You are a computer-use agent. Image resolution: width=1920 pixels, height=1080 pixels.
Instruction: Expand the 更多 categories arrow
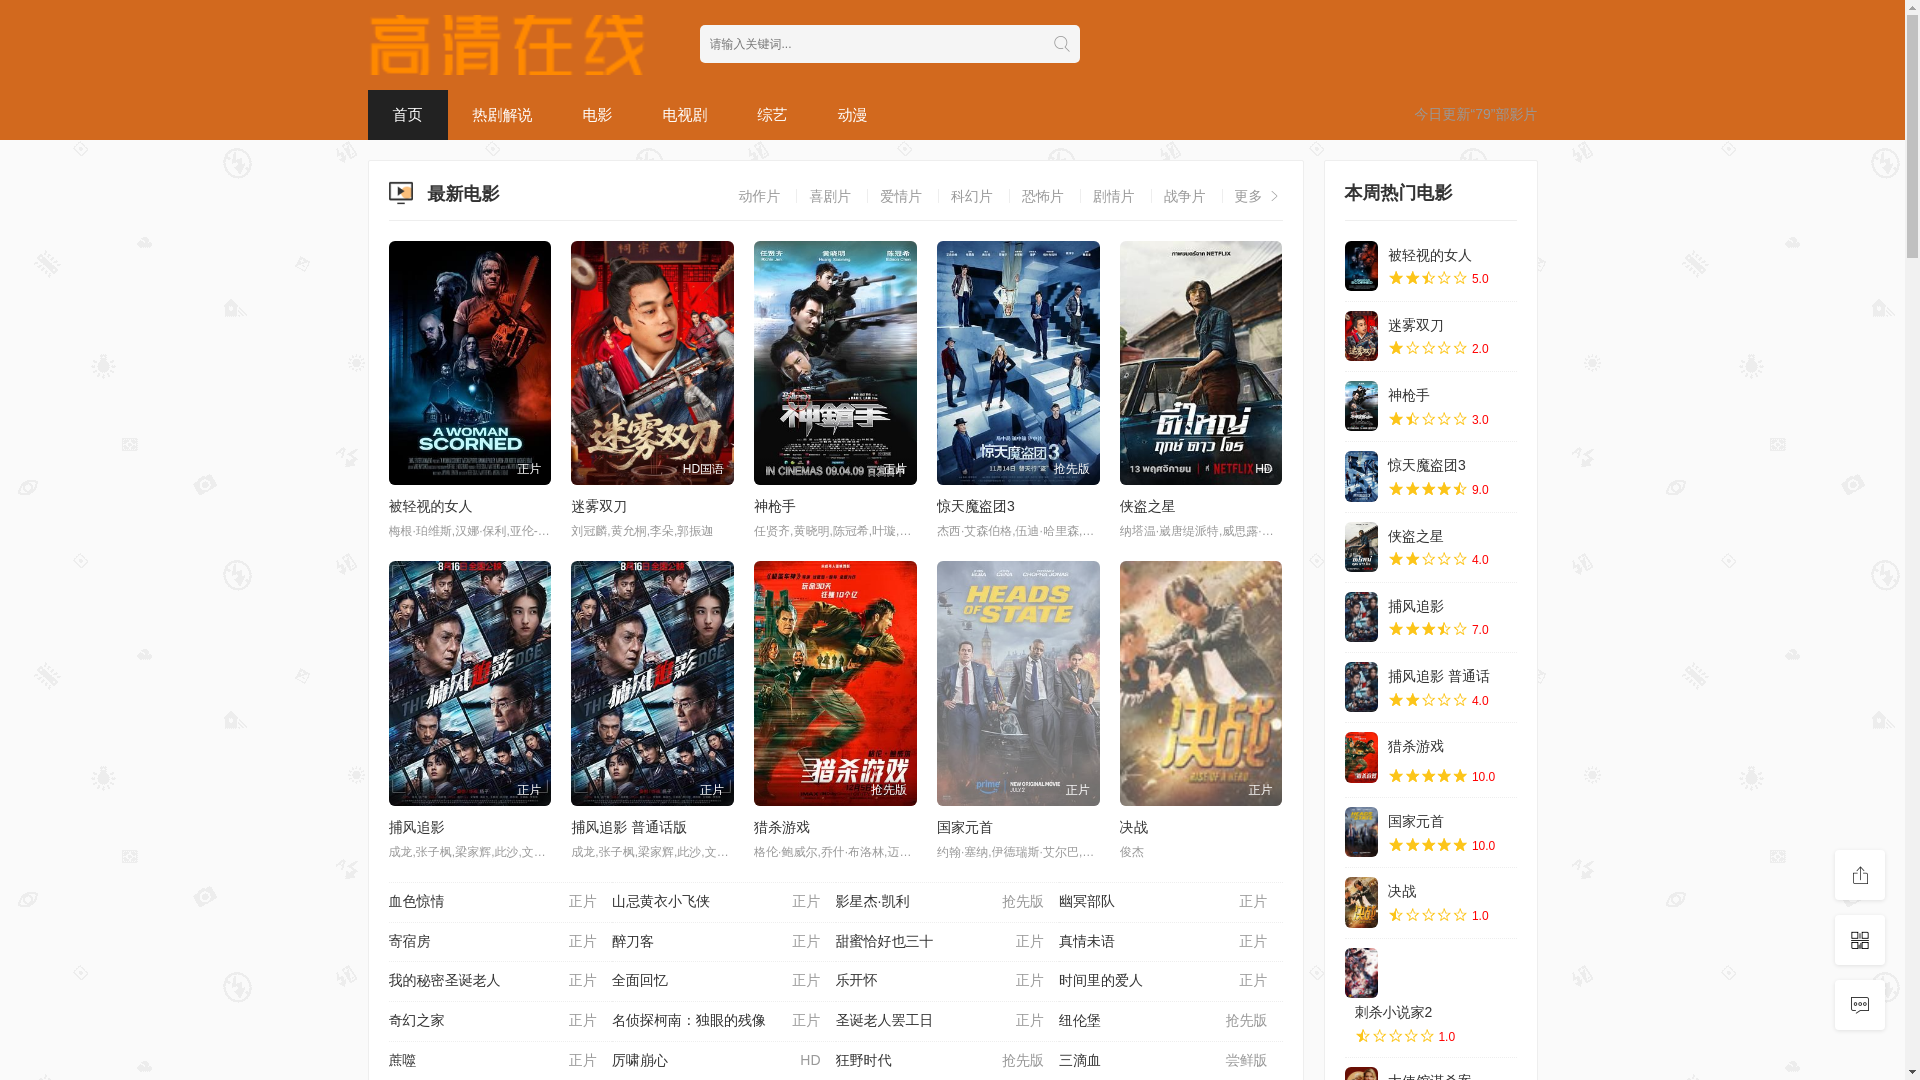point(1274,196)
